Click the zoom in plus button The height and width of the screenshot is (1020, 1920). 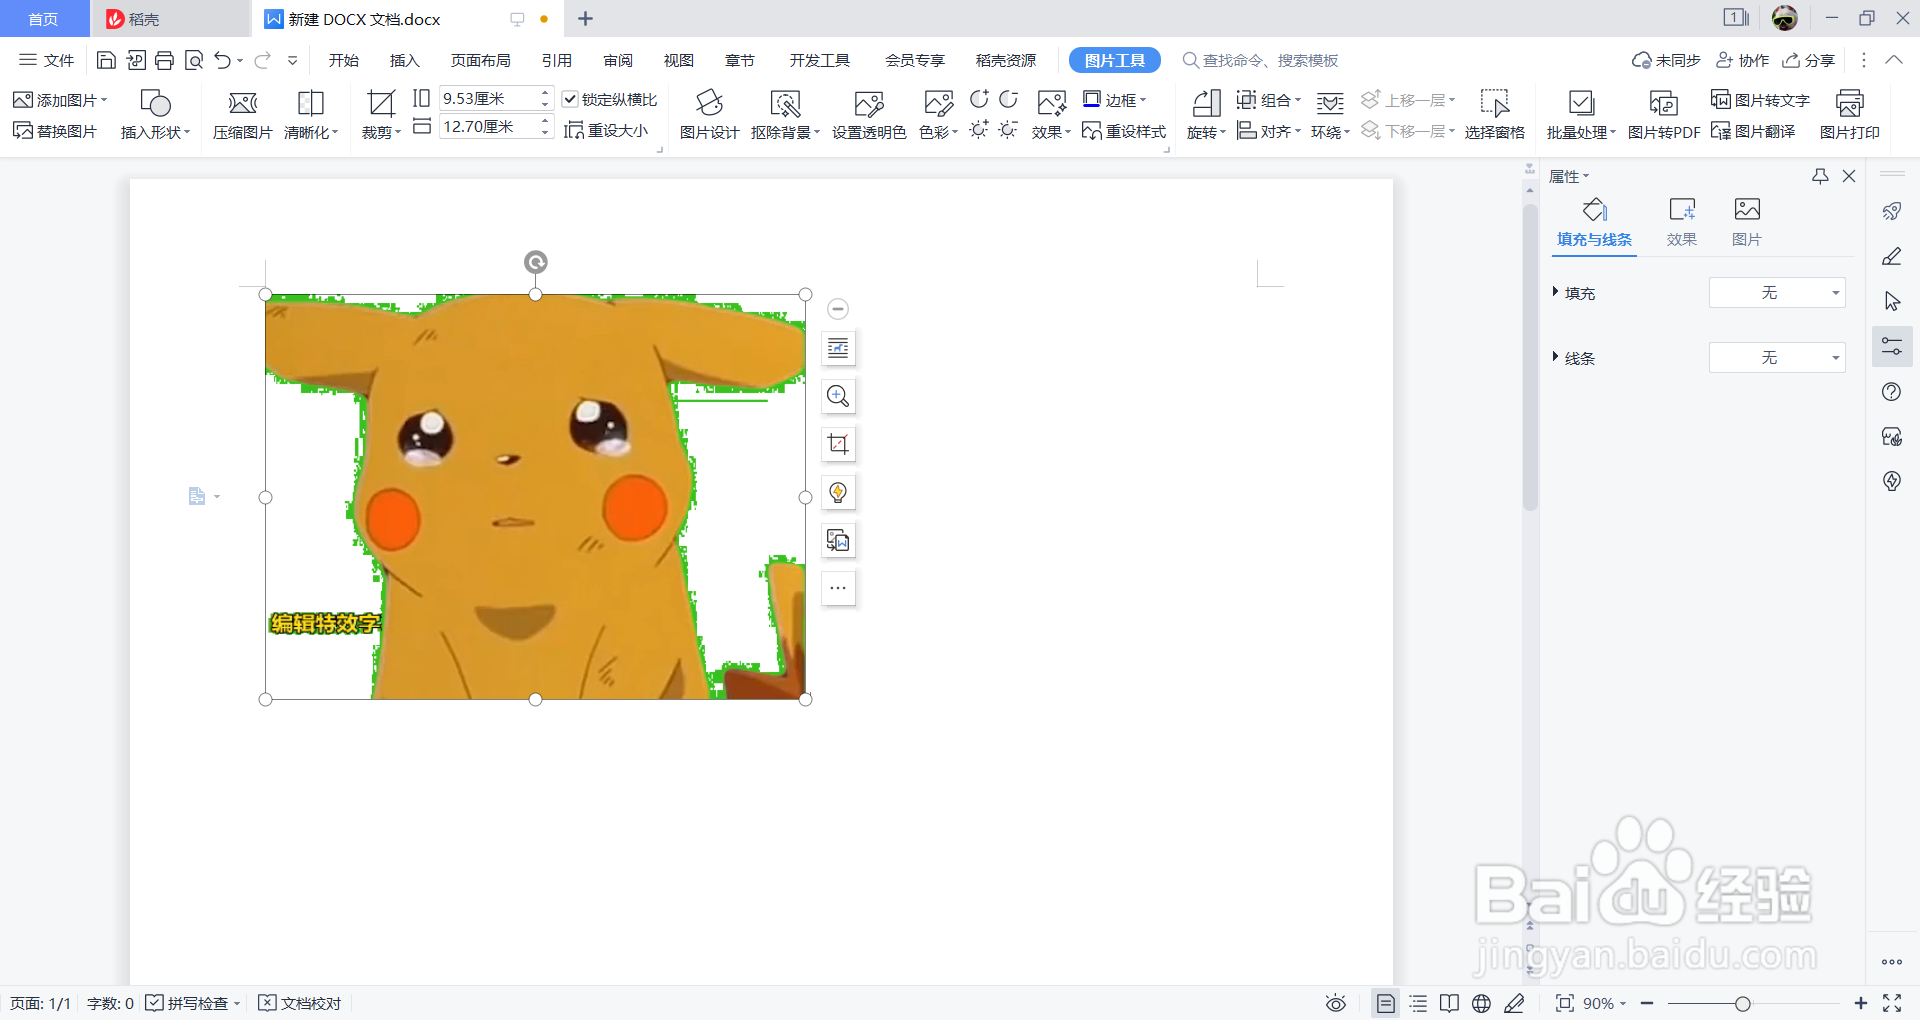1861,1003
